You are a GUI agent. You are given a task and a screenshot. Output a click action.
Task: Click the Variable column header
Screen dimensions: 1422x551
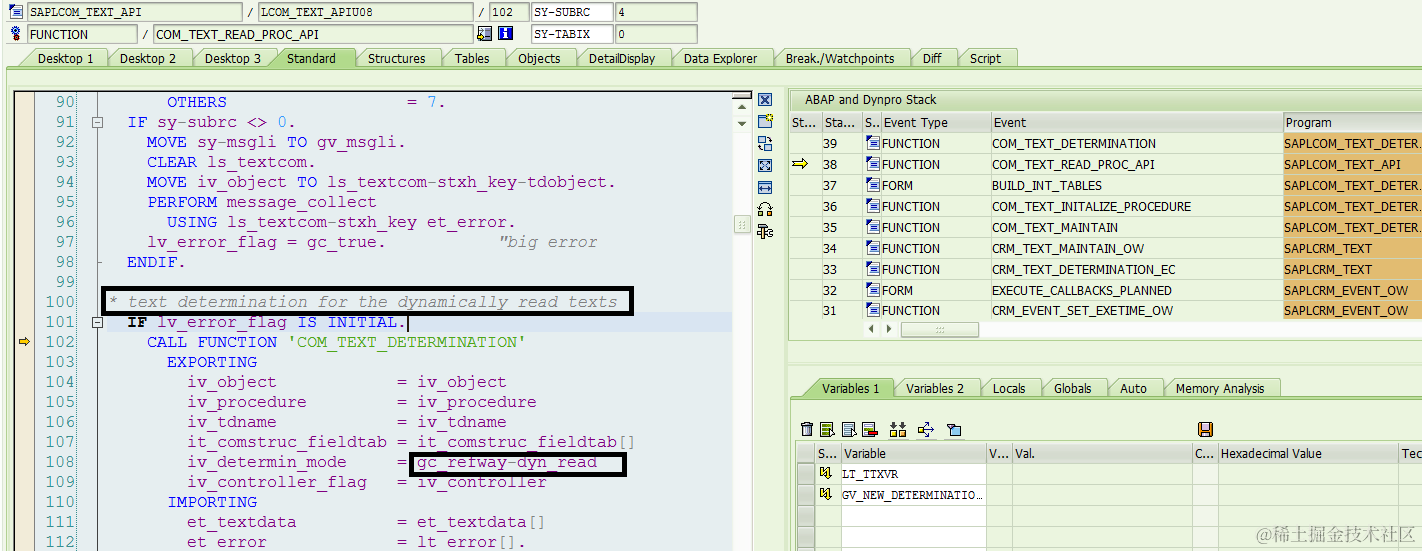pyautogui.click(x=913, y=453)
